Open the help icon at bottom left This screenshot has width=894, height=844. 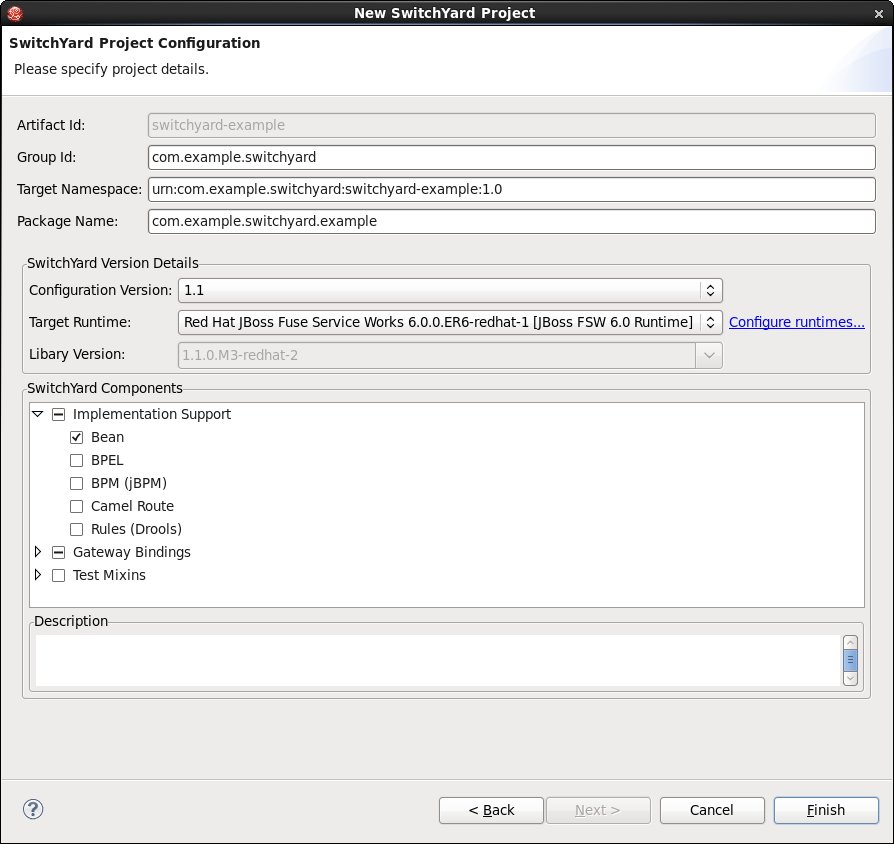coord(33,809)
